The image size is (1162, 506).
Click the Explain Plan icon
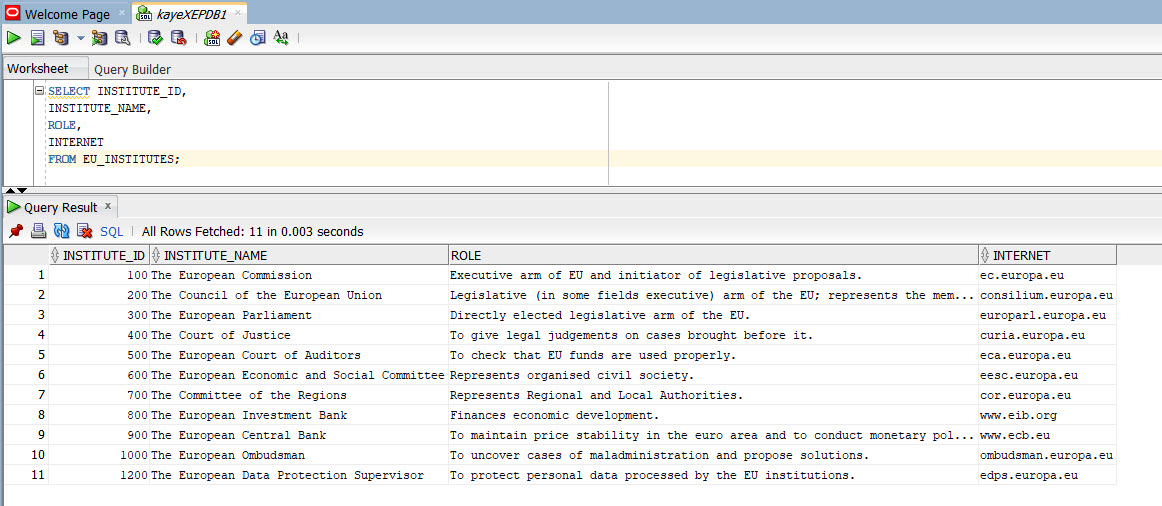point(62,37)
